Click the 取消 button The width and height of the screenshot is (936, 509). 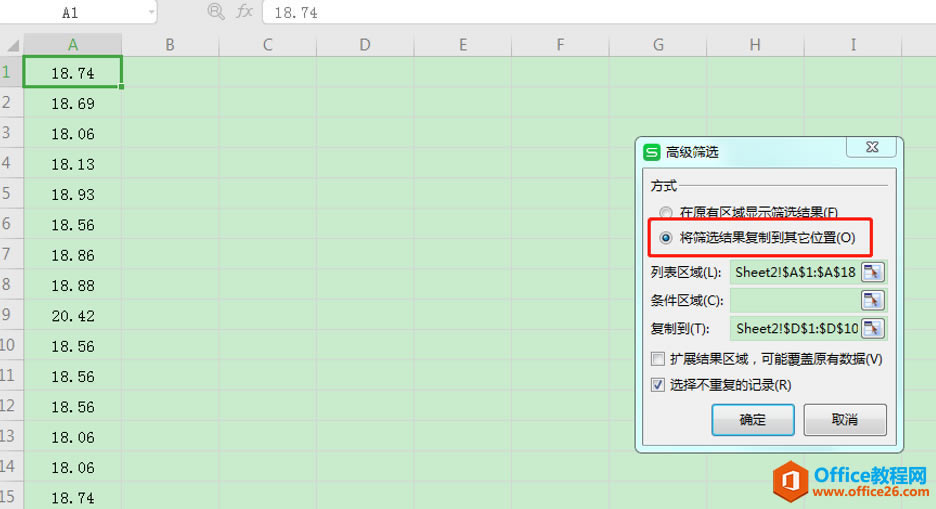[x=845, y=419]
